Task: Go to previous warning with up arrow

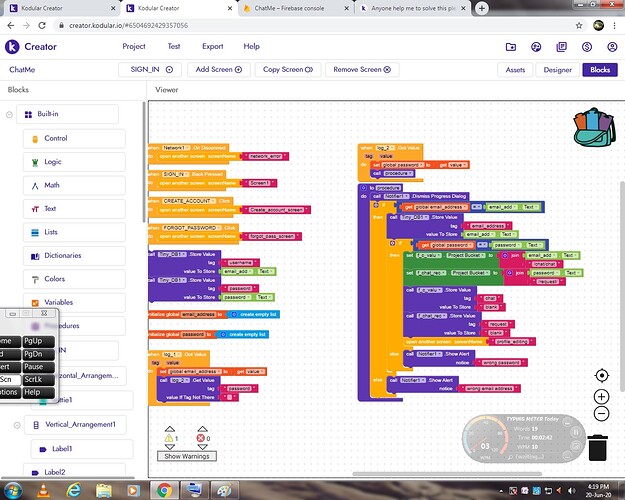Action: (170, 429)
